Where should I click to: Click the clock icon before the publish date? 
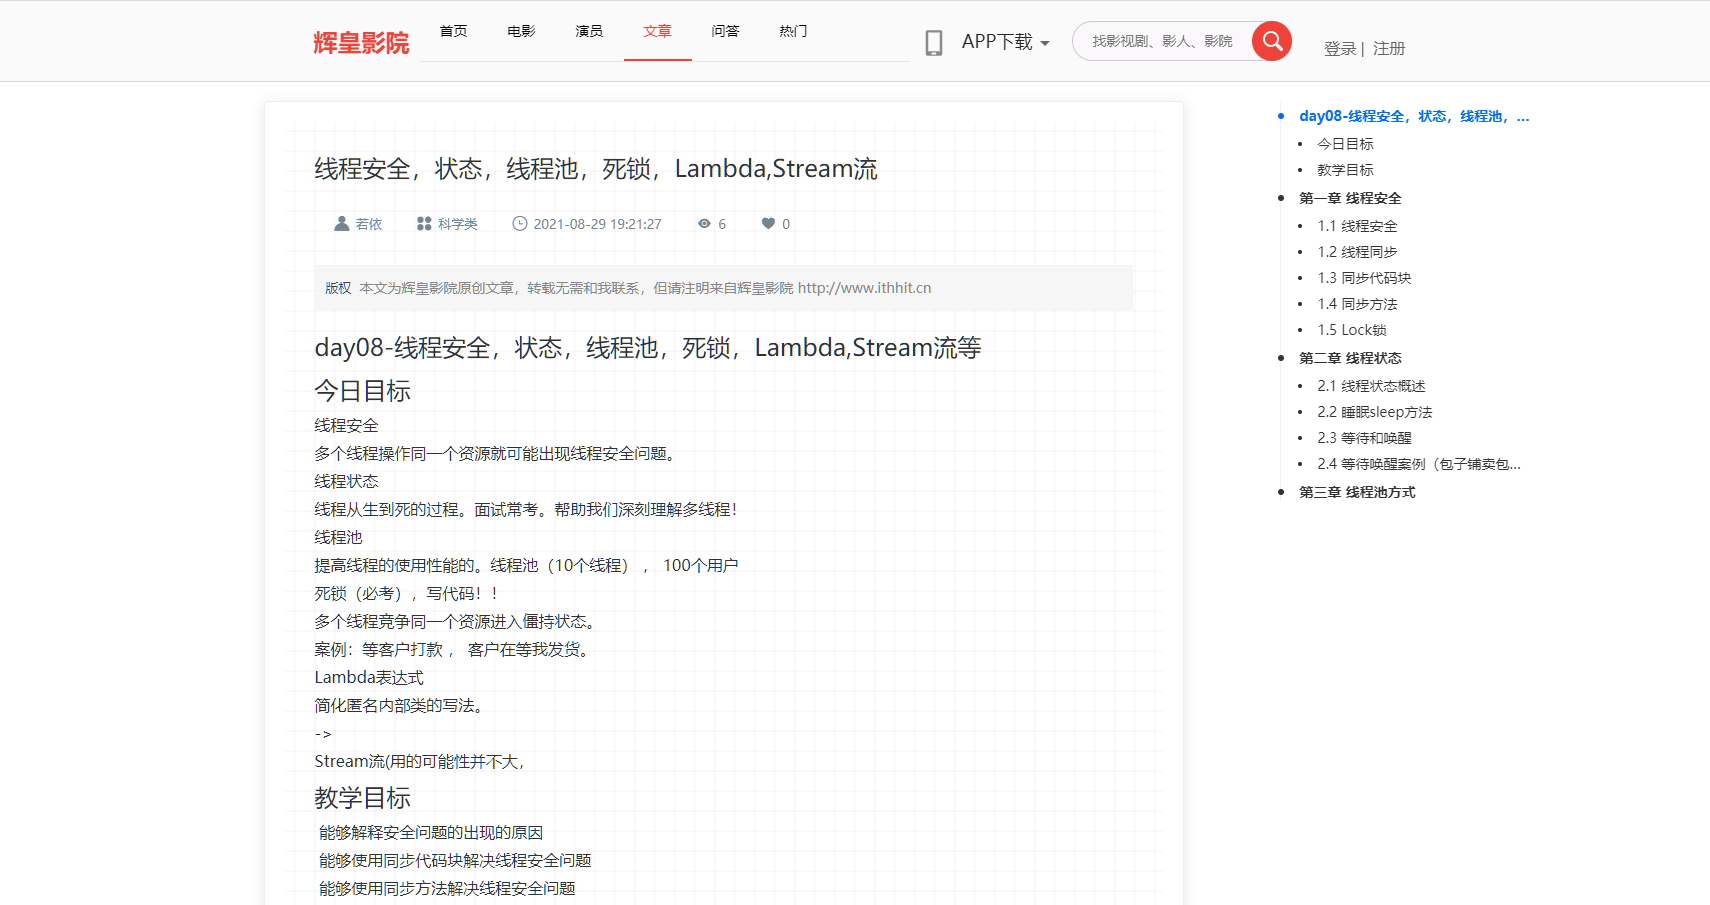[519, 223]
